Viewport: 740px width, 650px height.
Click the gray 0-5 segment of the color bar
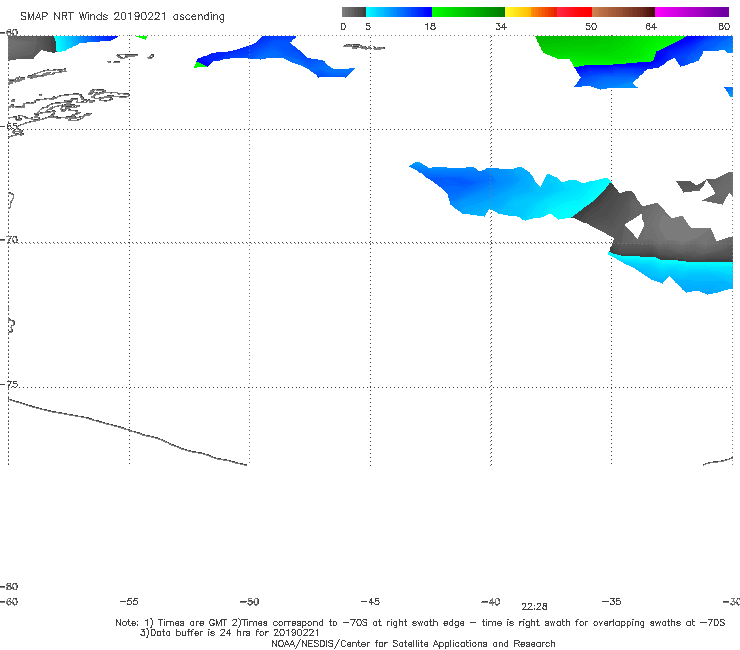pyautogui.click(x=354, y=12)
